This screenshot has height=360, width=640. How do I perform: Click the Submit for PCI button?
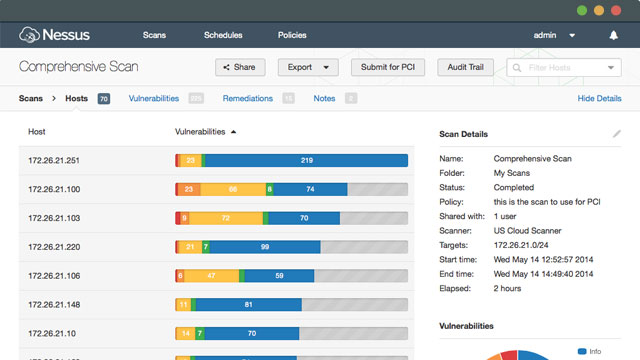click(x=388, y=67)
